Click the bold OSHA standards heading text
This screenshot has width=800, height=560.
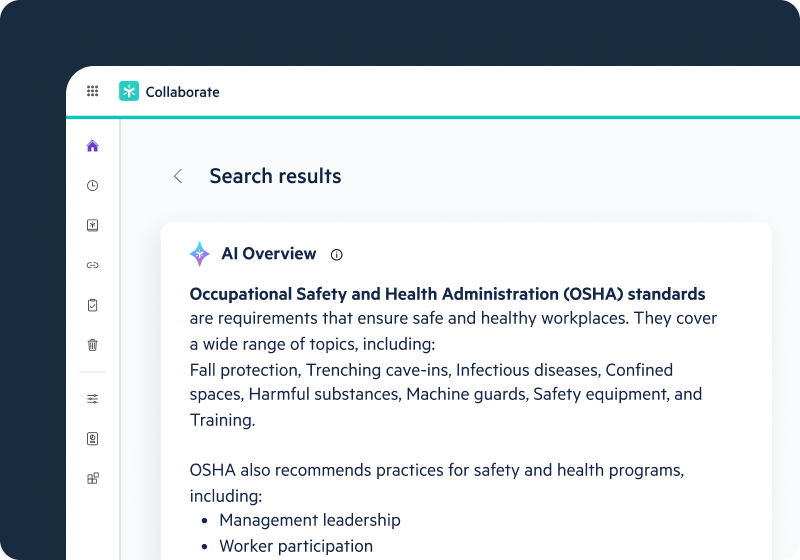tap(447, 294)
